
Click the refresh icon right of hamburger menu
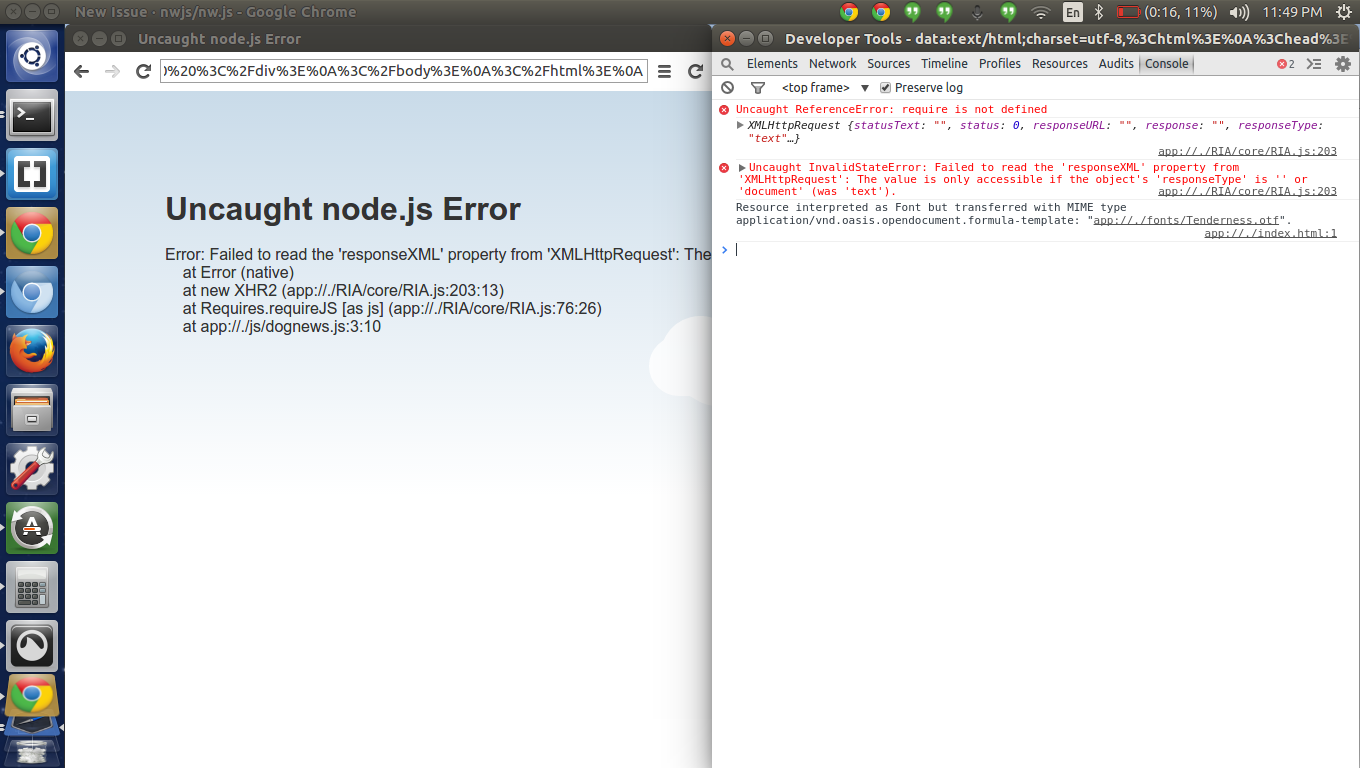pos(695,72)
